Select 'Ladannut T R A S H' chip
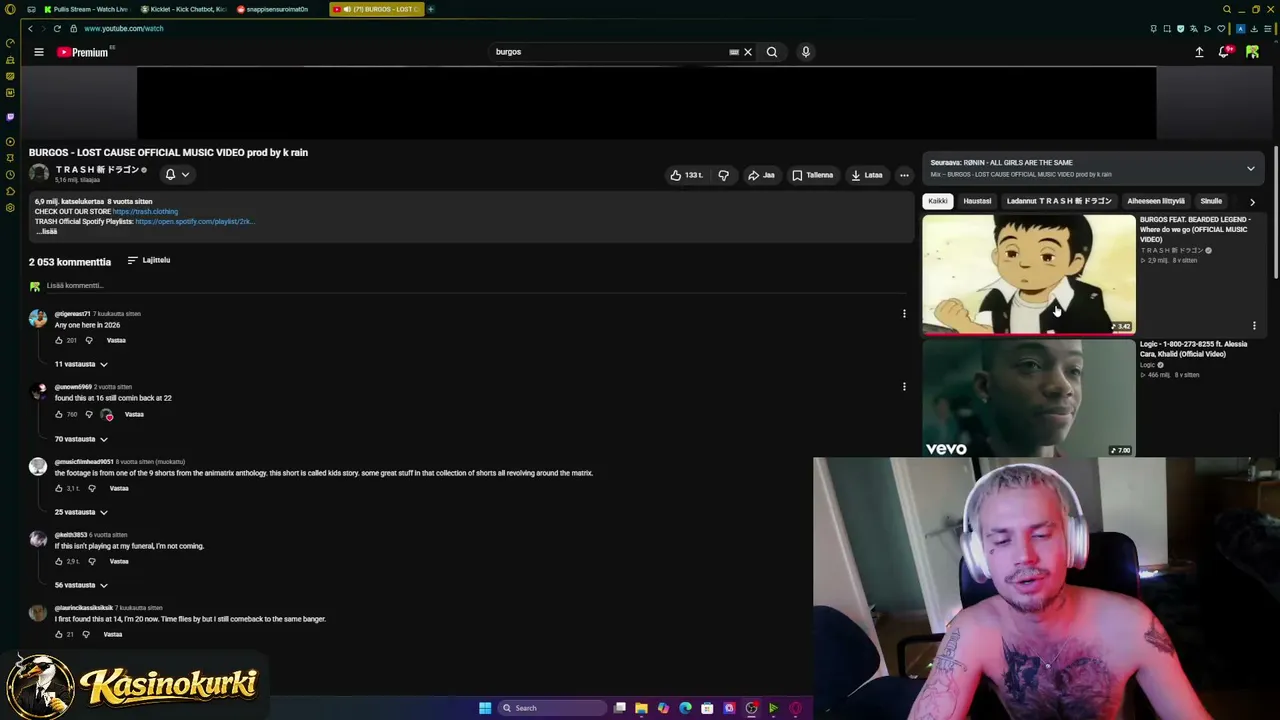 pyautogui.click(x=1059, y=201)
